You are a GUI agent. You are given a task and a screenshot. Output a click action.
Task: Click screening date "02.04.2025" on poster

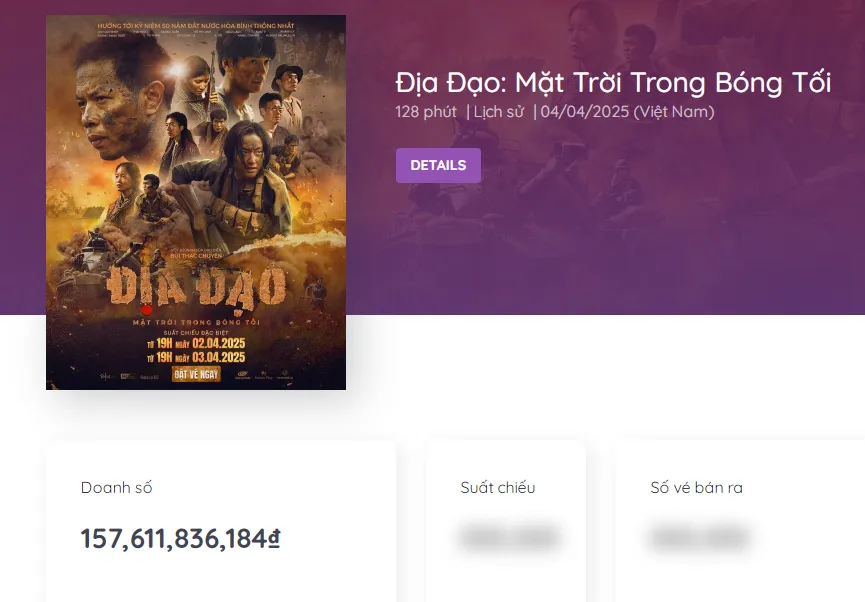click(218, 344)
